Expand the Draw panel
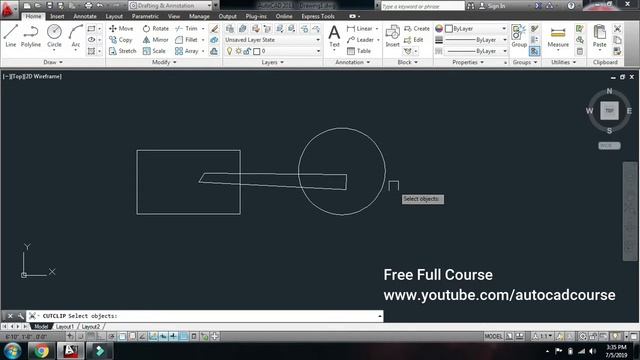The image size is (640, 360). click(53, 62)
